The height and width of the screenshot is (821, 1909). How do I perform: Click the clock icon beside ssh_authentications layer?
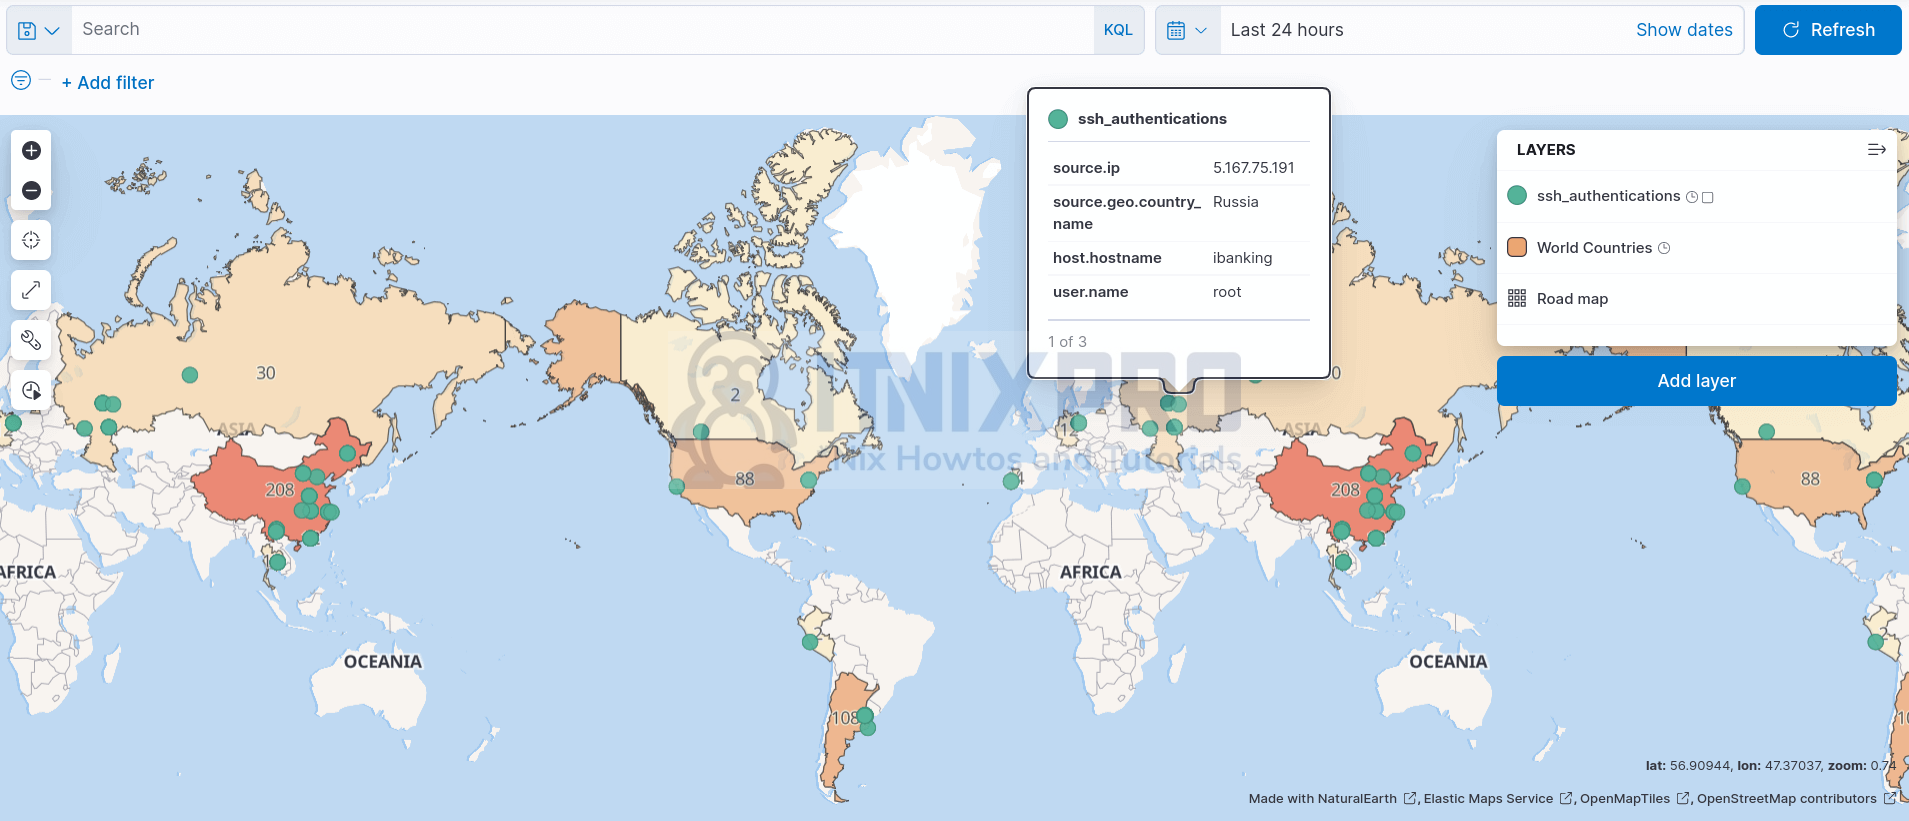1692,197
